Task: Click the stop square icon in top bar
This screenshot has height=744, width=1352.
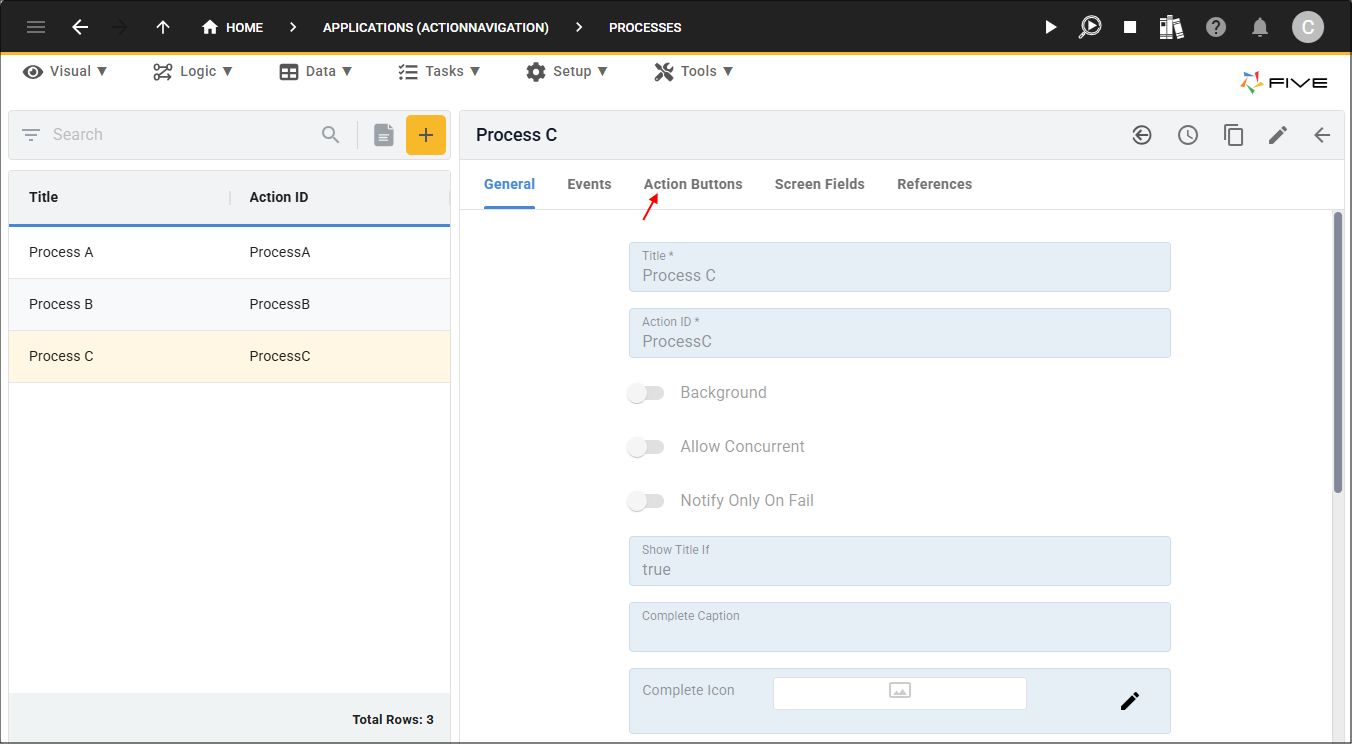Action: point(1129,27)
